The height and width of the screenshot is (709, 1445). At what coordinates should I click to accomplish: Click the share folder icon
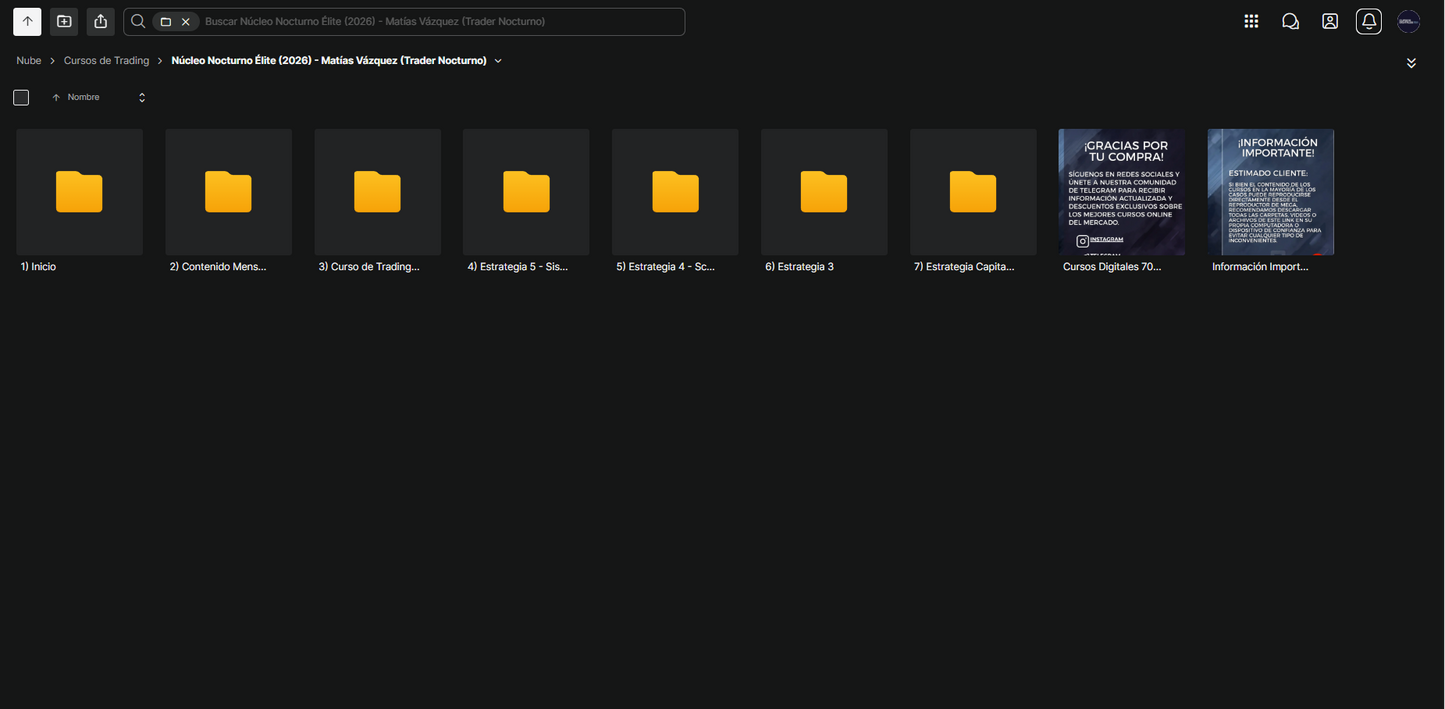(x=100, y=21)
